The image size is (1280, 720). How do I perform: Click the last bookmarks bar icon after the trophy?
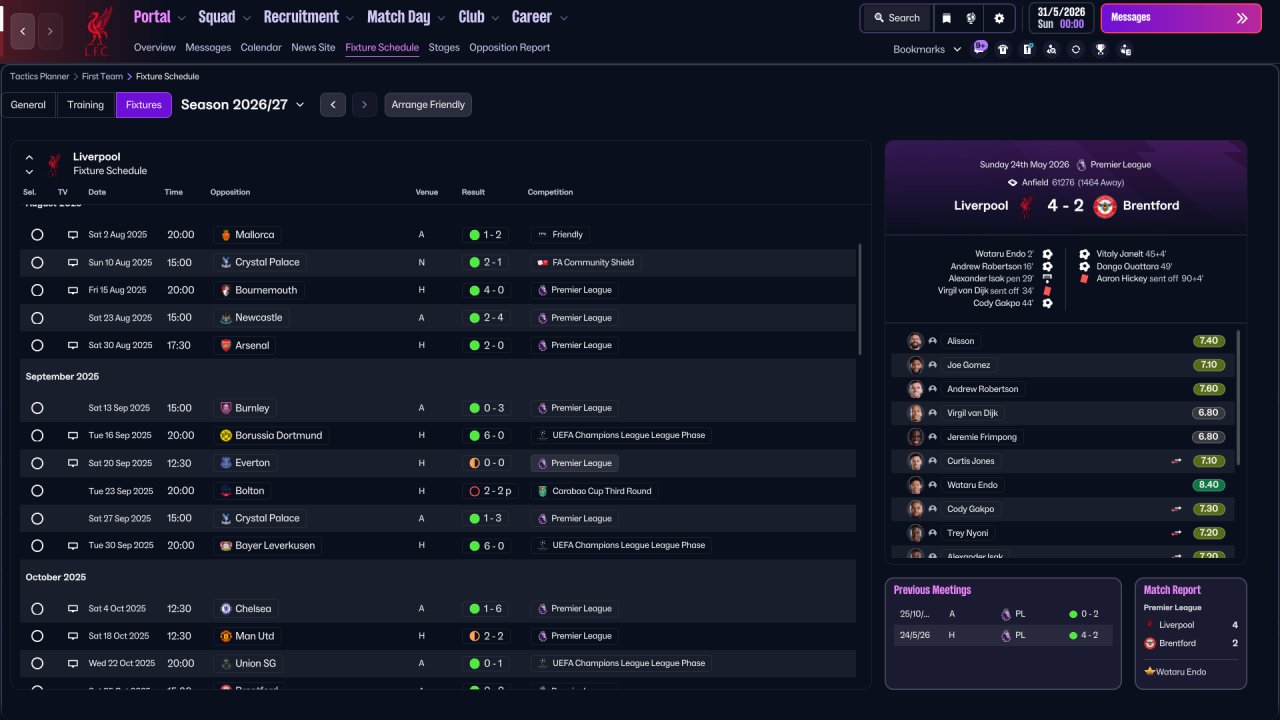pyautogui.click(x=1125, y=49)
